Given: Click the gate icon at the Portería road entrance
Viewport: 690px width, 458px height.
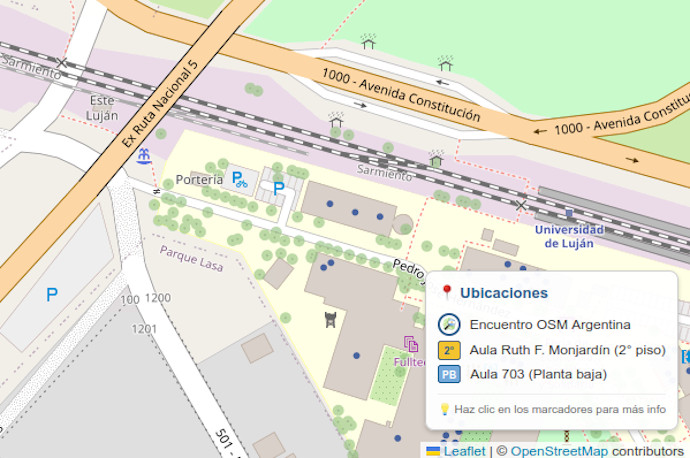Looking at the screenshot, I should click(156, 192).
